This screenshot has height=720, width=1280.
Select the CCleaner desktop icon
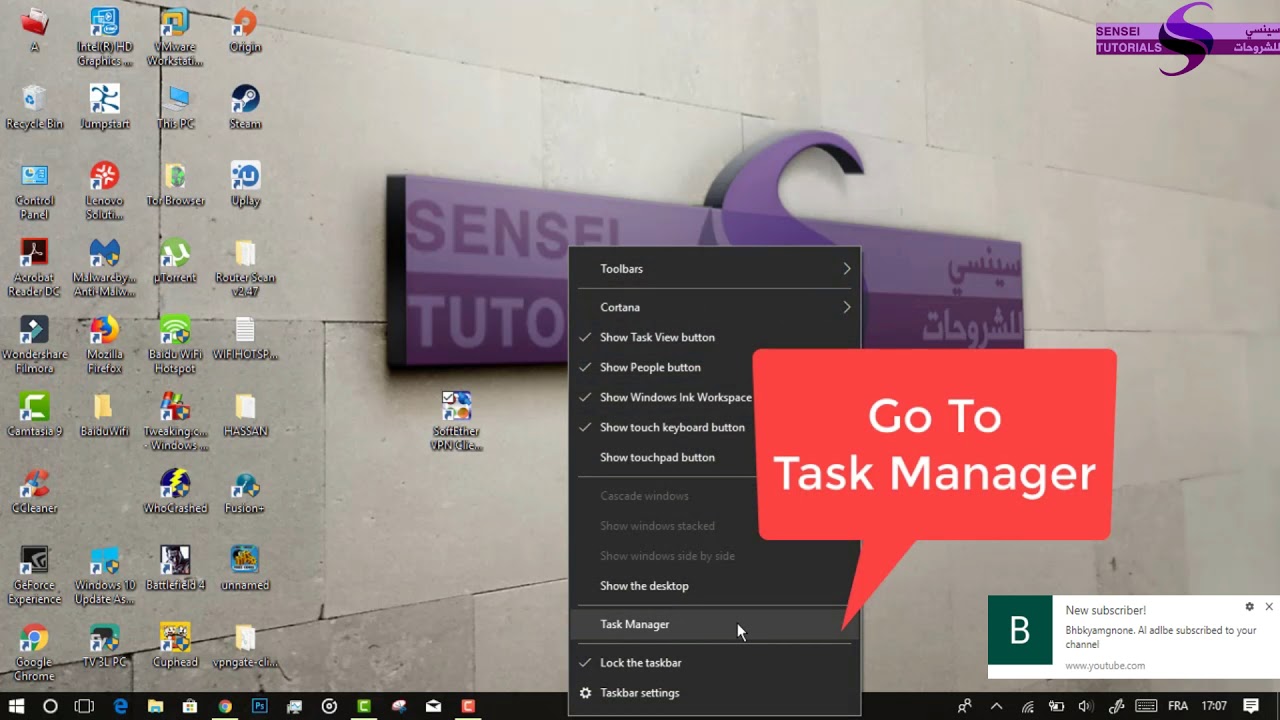[34, 492]
